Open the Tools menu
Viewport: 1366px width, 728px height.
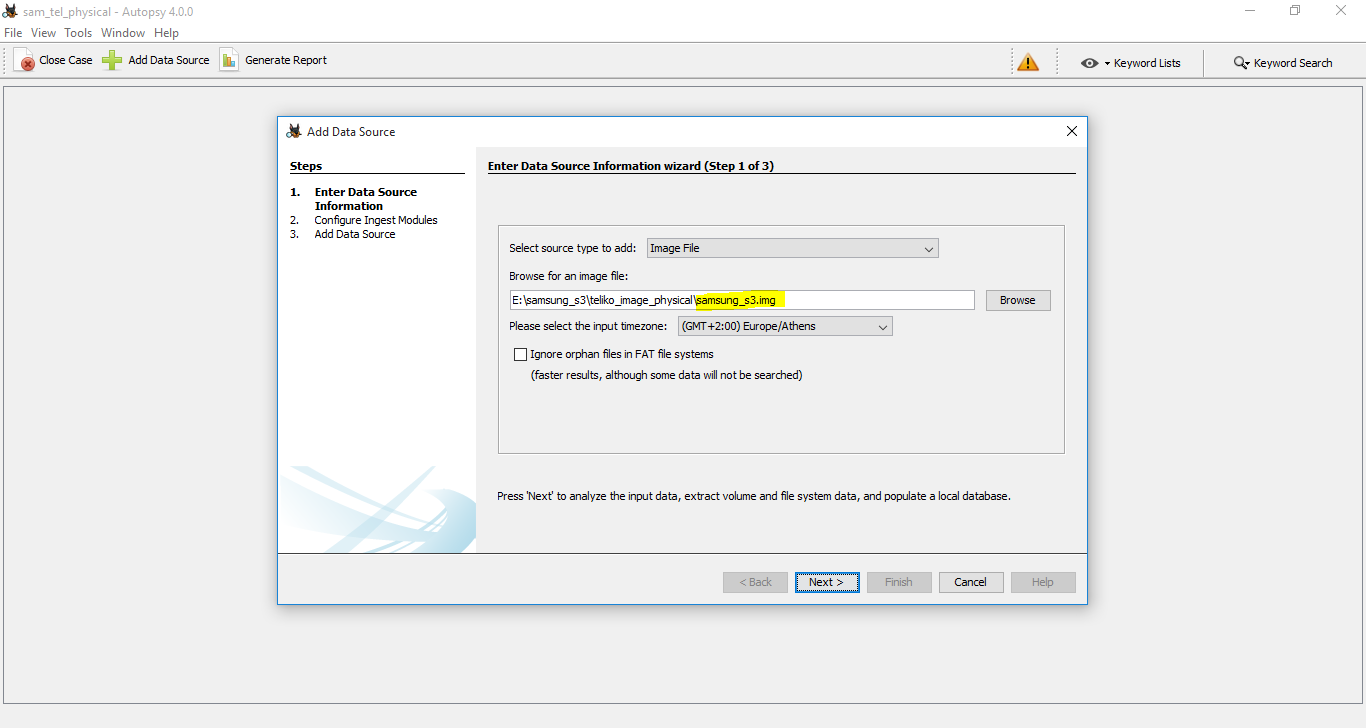[78, 33]
